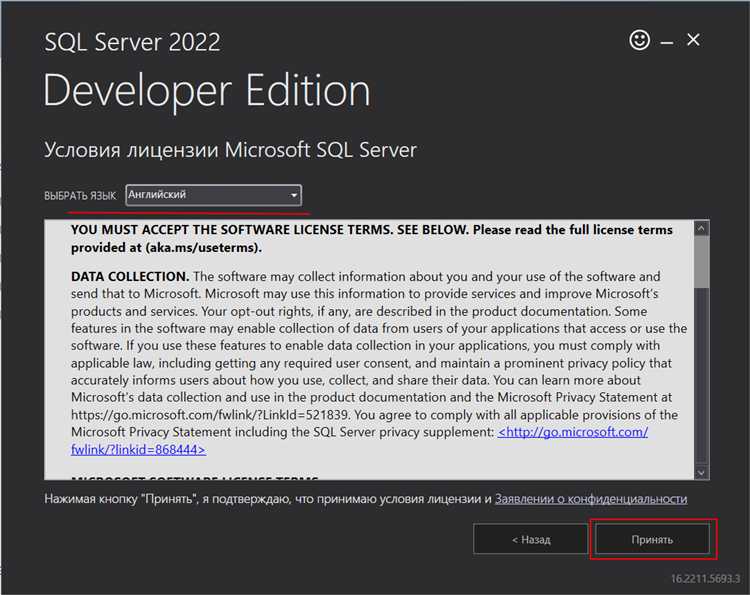The image size is (750, 595).
Task: Click the Условия лицензии Microsoft SQL Server heading
Action: pos(230,150)
